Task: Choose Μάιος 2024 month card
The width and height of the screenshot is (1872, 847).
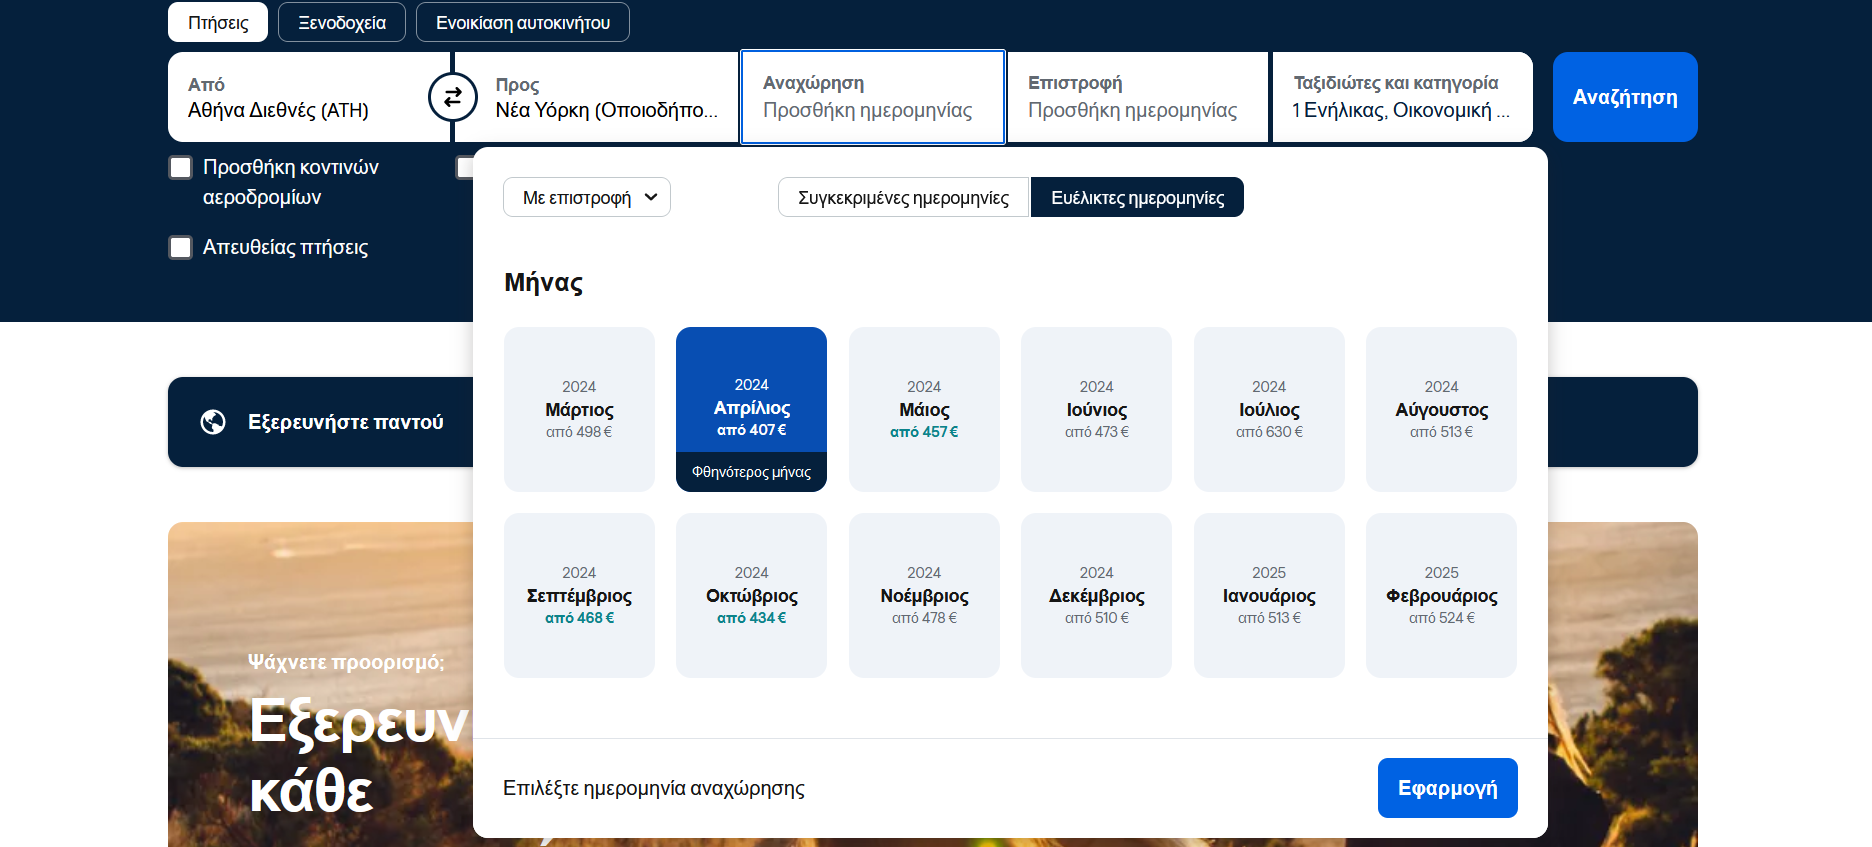Action: click(x=924, y=409)
